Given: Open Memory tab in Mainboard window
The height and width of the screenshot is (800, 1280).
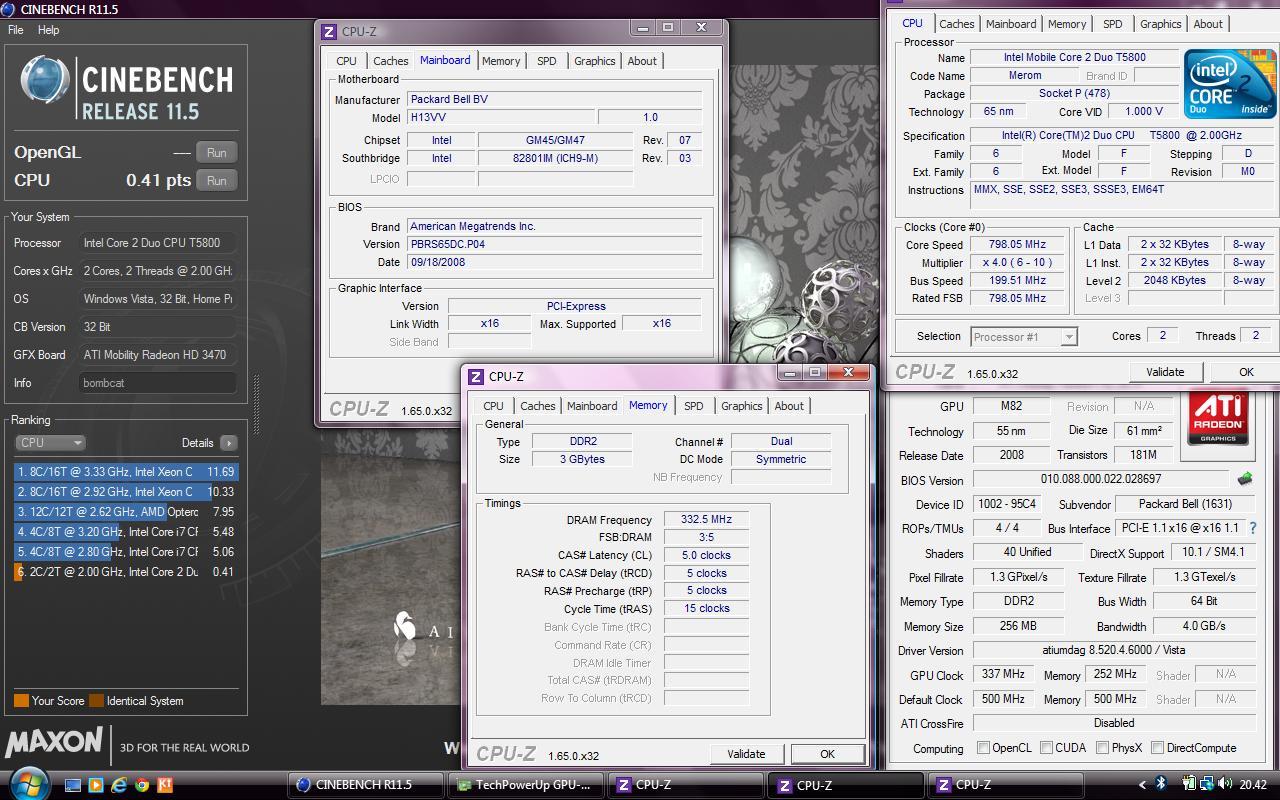Looking at the screenshot, I should pos(501,61).
